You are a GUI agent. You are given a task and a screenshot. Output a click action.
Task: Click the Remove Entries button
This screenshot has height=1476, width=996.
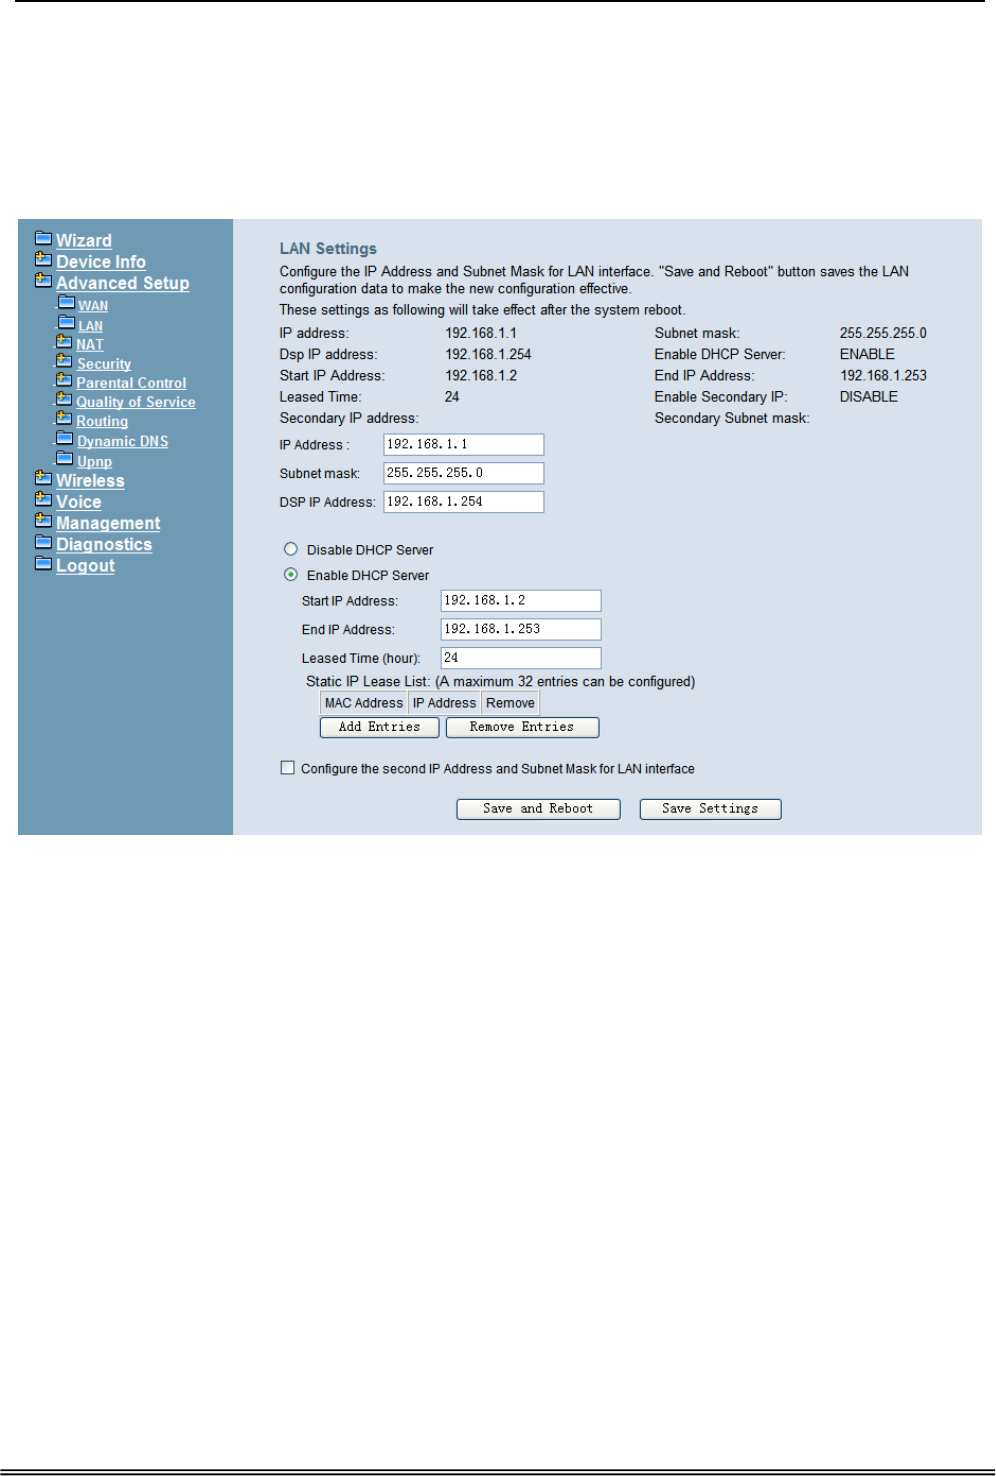click(522, 727)
